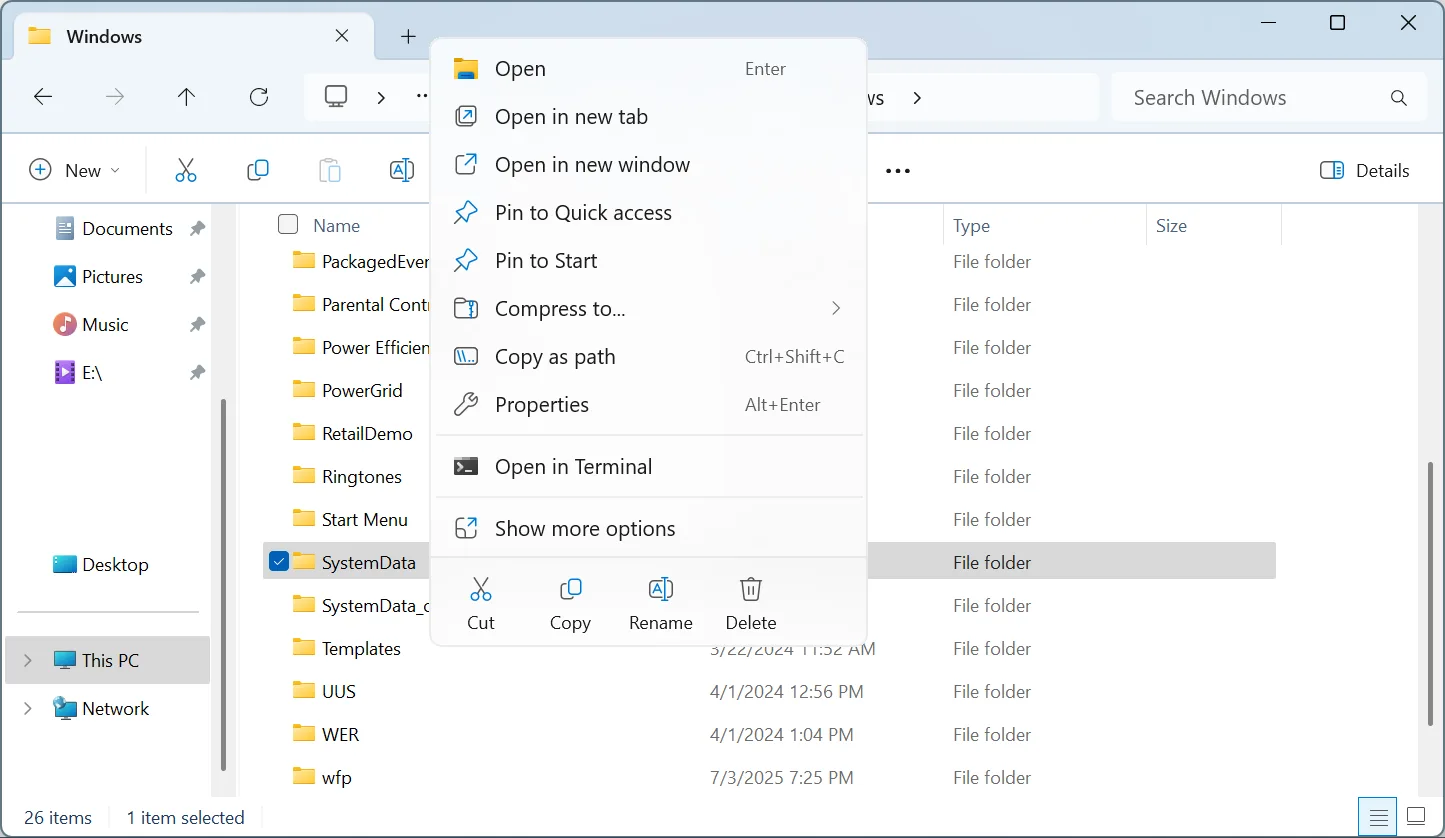Switch to details list view in status bar
Viewport: 1445px width, 838px height.
coord(1379,816)
